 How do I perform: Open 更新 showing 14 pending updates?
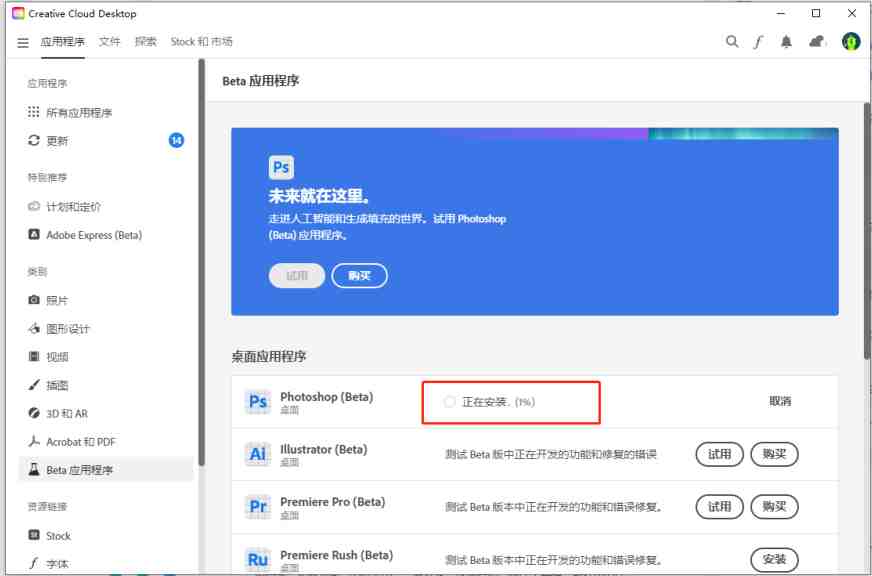[x=56, y=140]
